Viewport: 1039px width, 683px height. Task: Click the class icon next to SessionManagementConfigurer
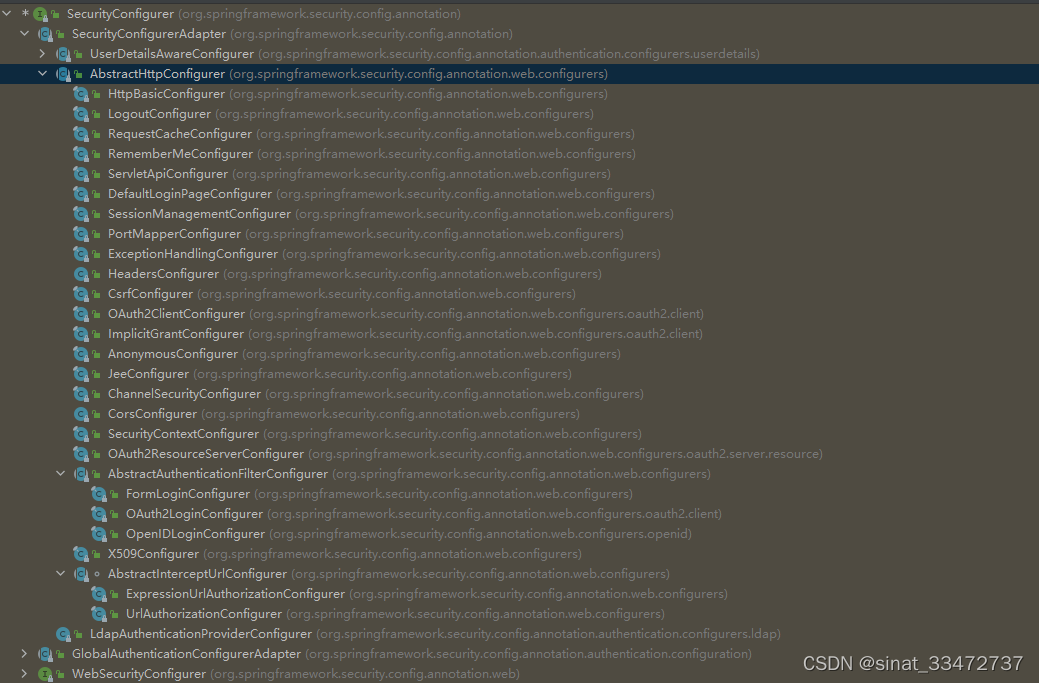tap(80, 213)
